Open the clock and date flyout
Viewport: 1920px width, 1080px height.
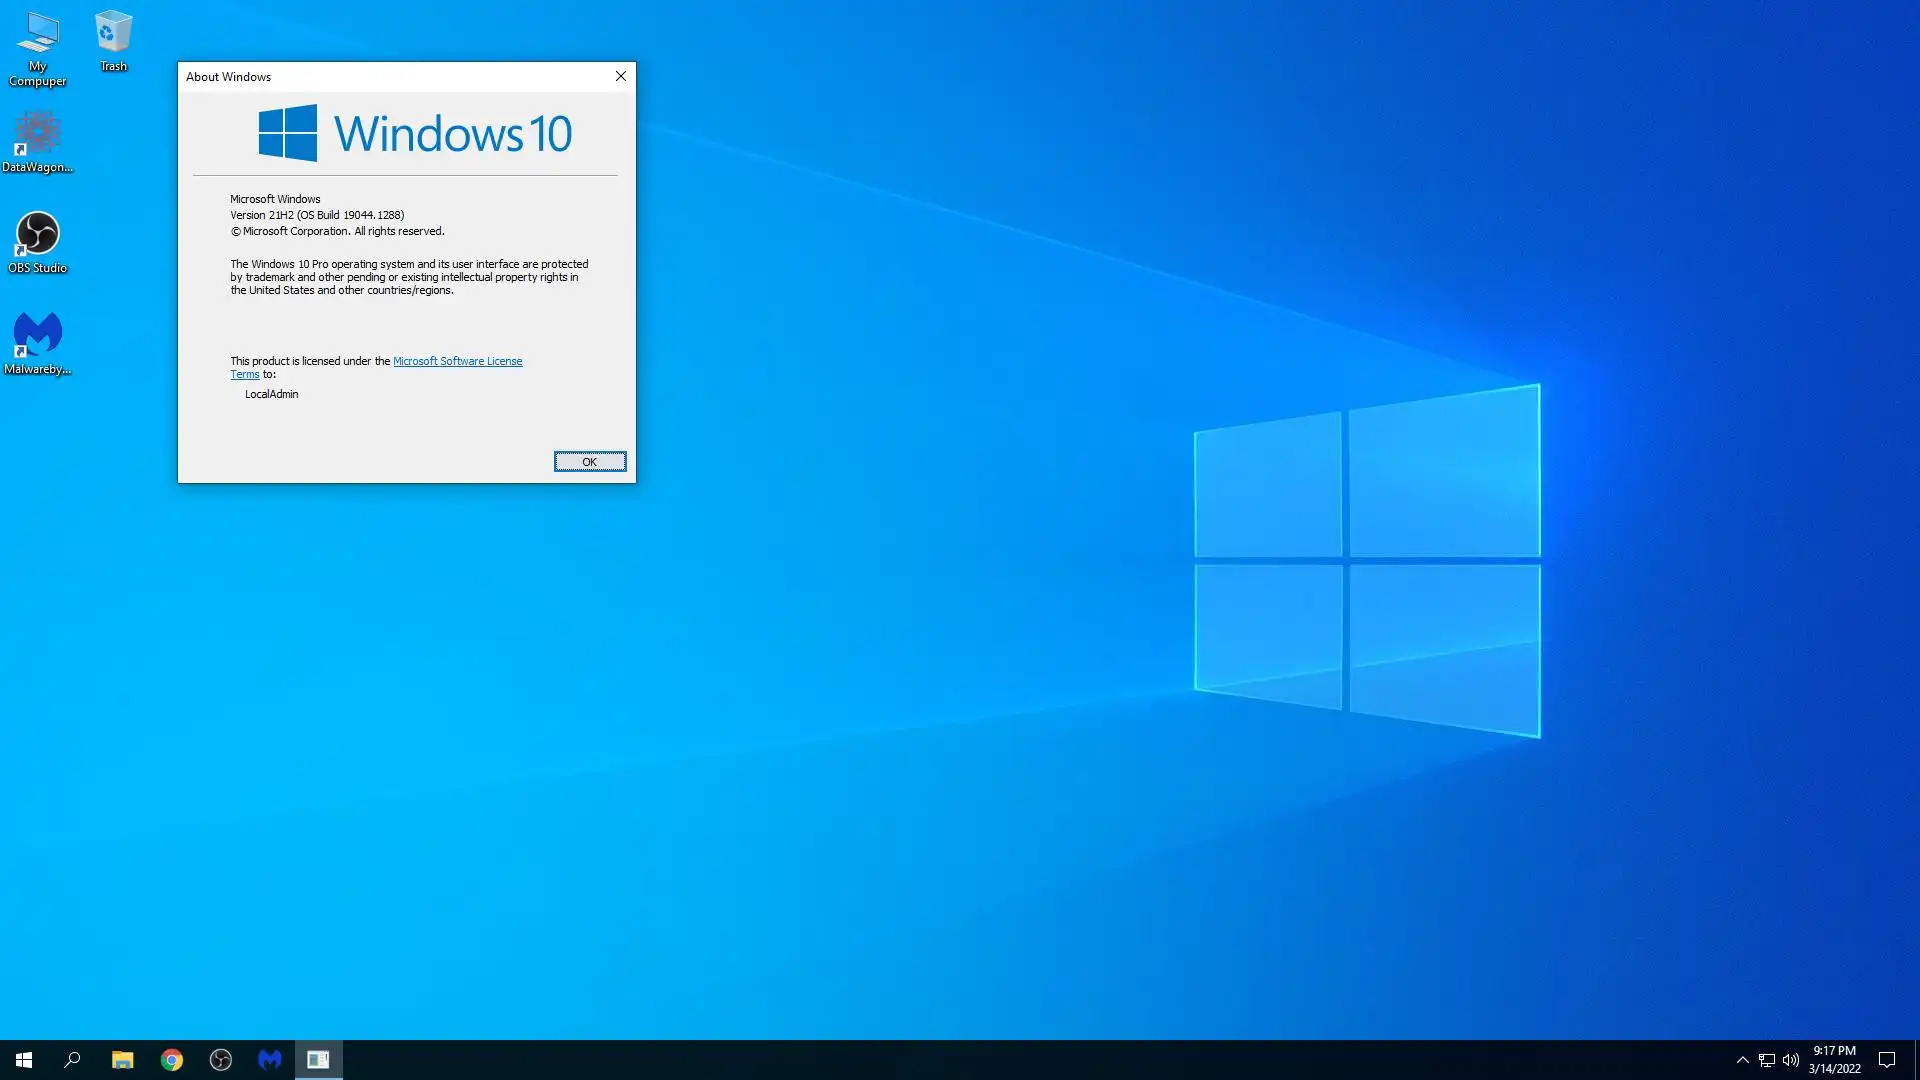[x=1834, y=1060]
